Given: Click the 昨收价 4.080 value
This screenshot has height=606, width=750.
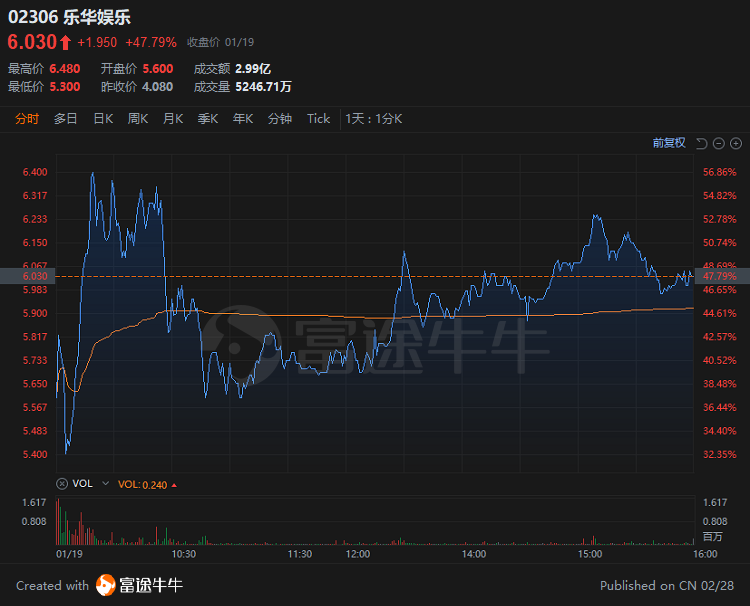Looking at the screenshot, I should tap(158, 87).
